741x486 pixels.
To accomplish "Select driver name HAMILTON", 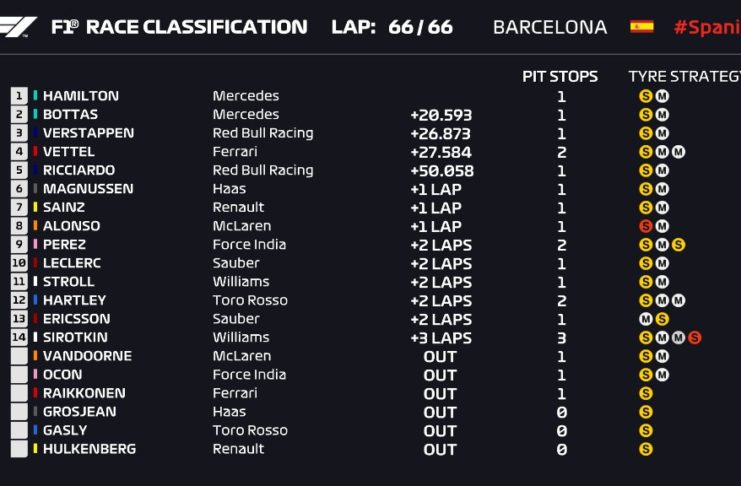I will 80,96.
